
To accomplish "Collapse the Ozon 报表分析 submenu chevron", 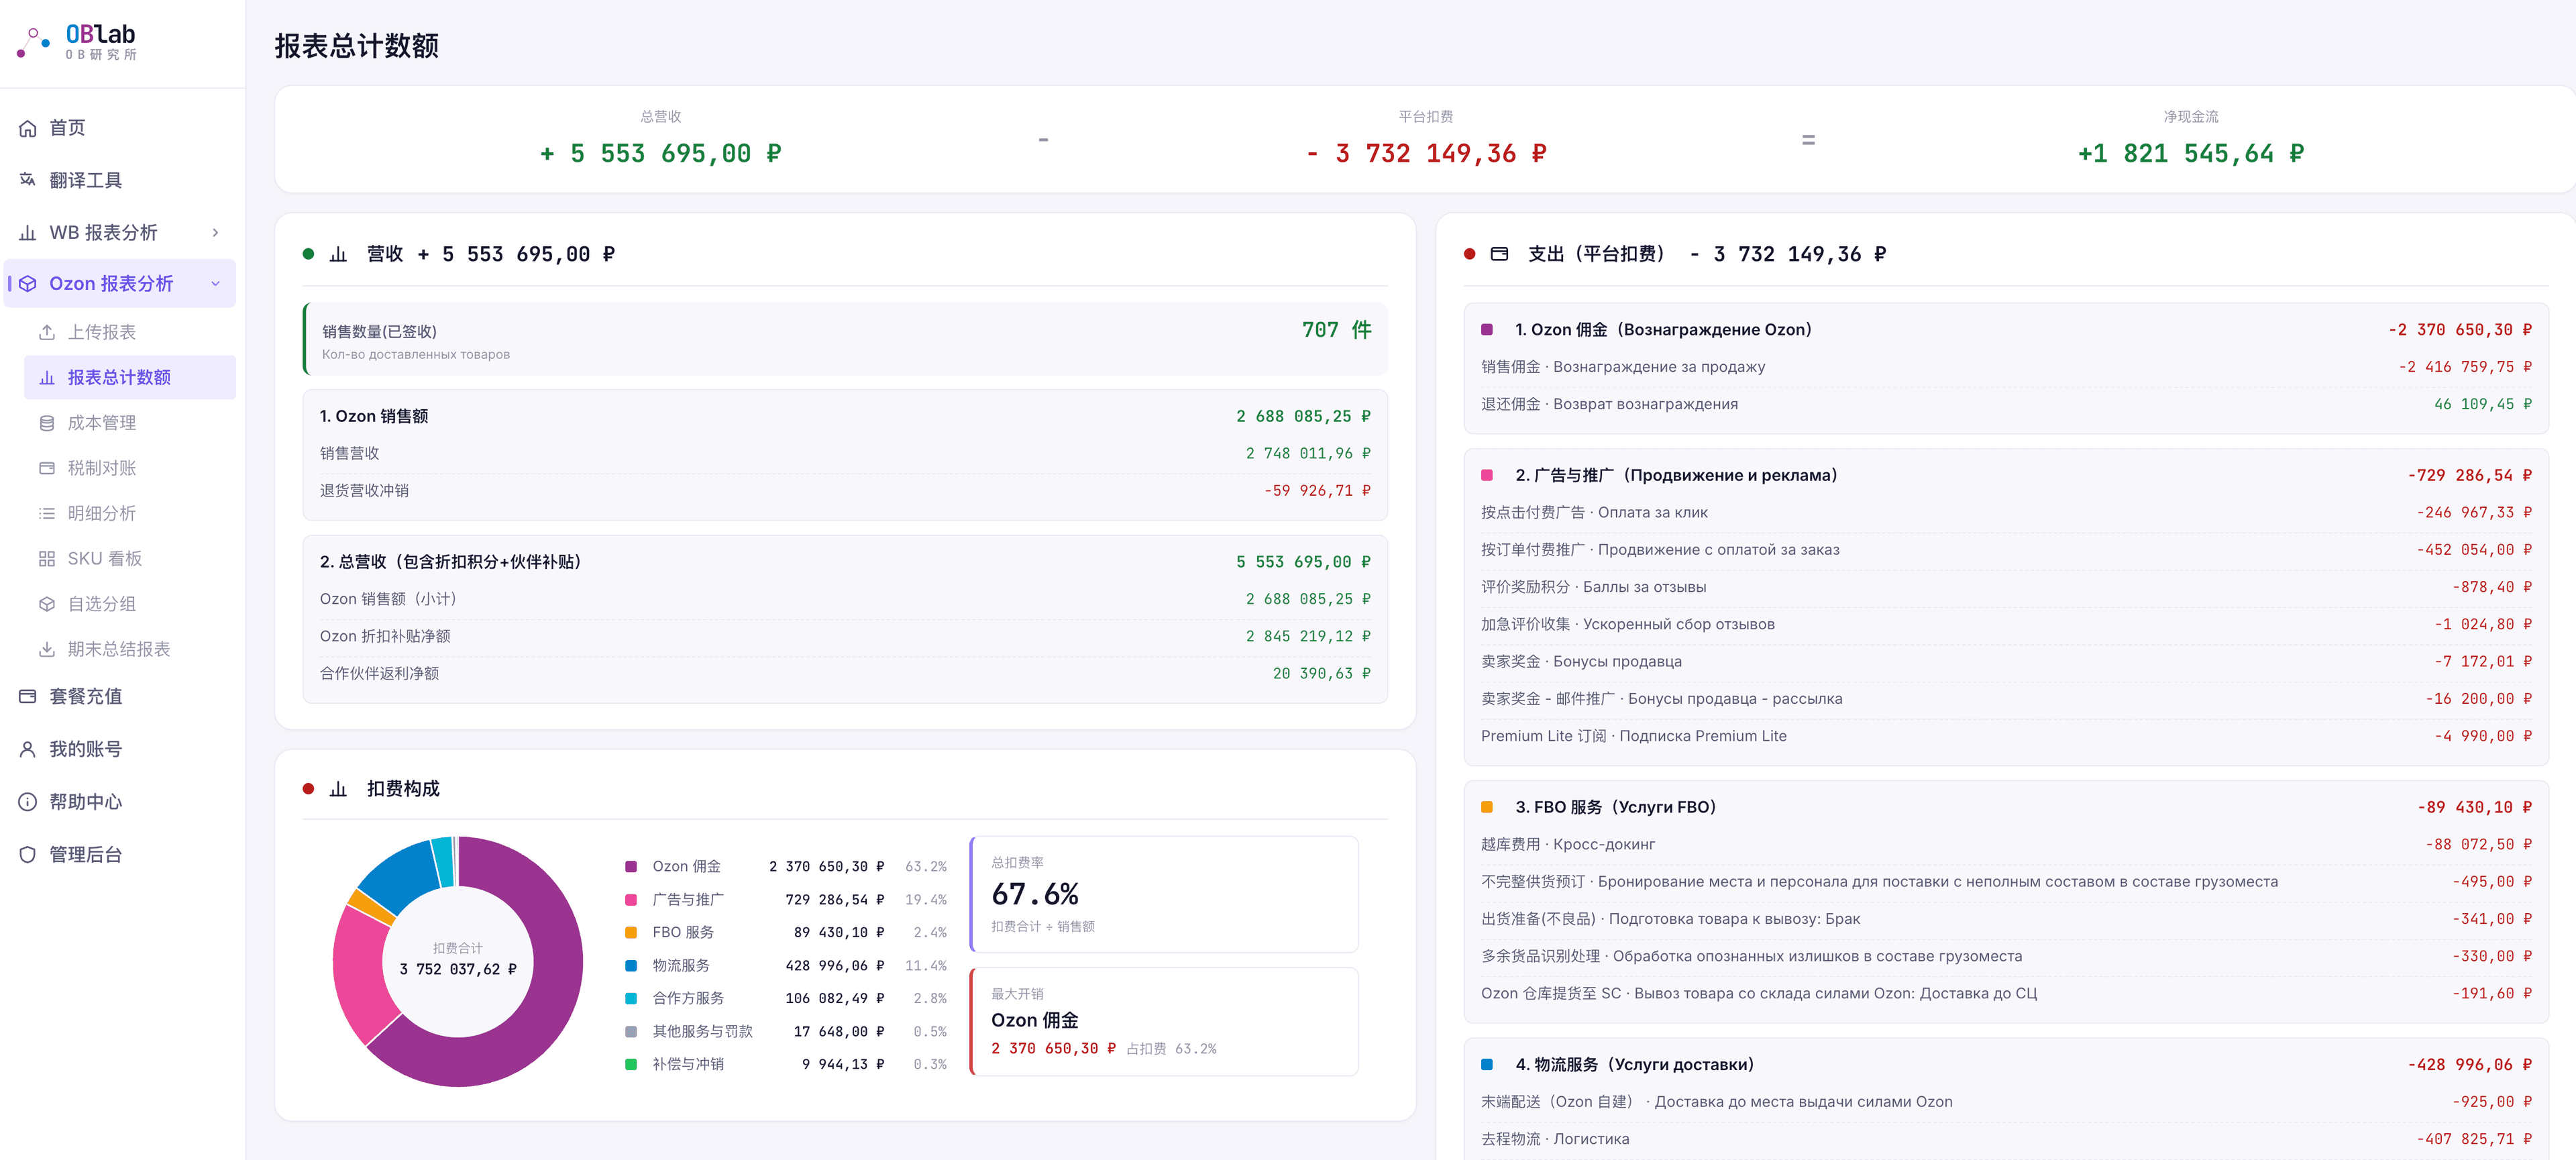I will pos(216,284).
